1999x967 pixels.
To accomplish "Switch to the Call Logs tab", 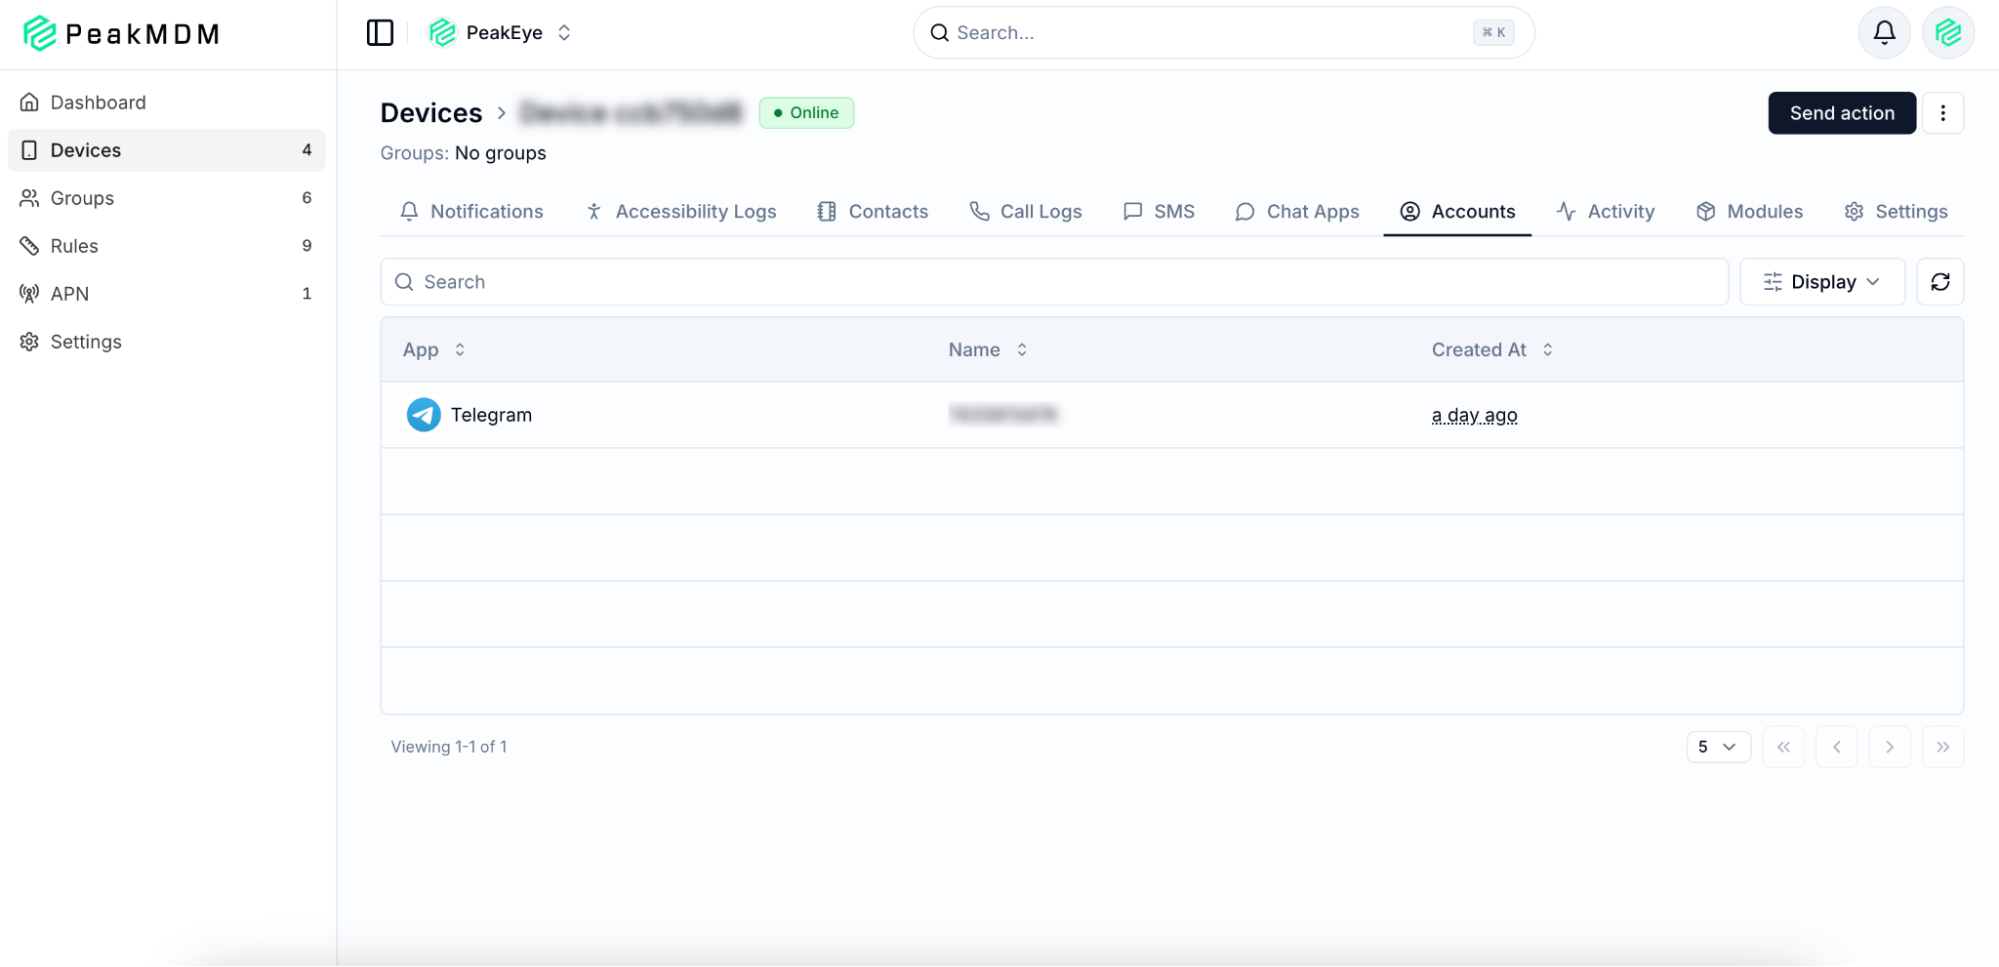I will coord(1026,212).
